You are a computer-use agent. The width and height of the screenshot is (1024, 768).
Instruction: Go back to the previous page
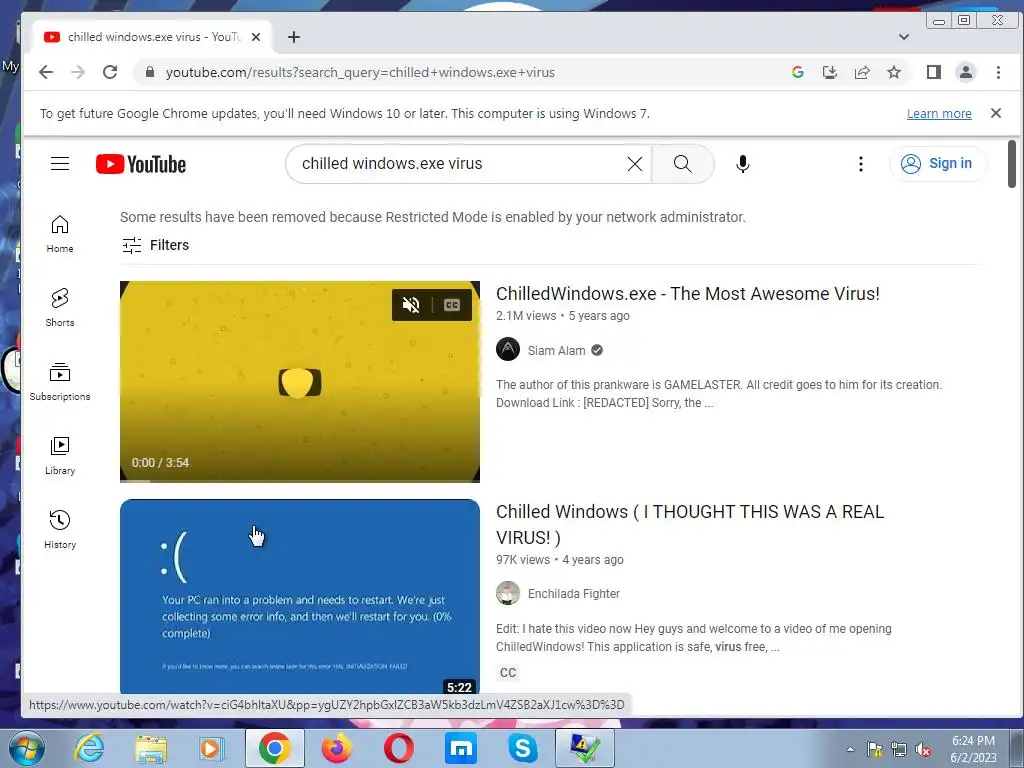(x=46, y=72)
